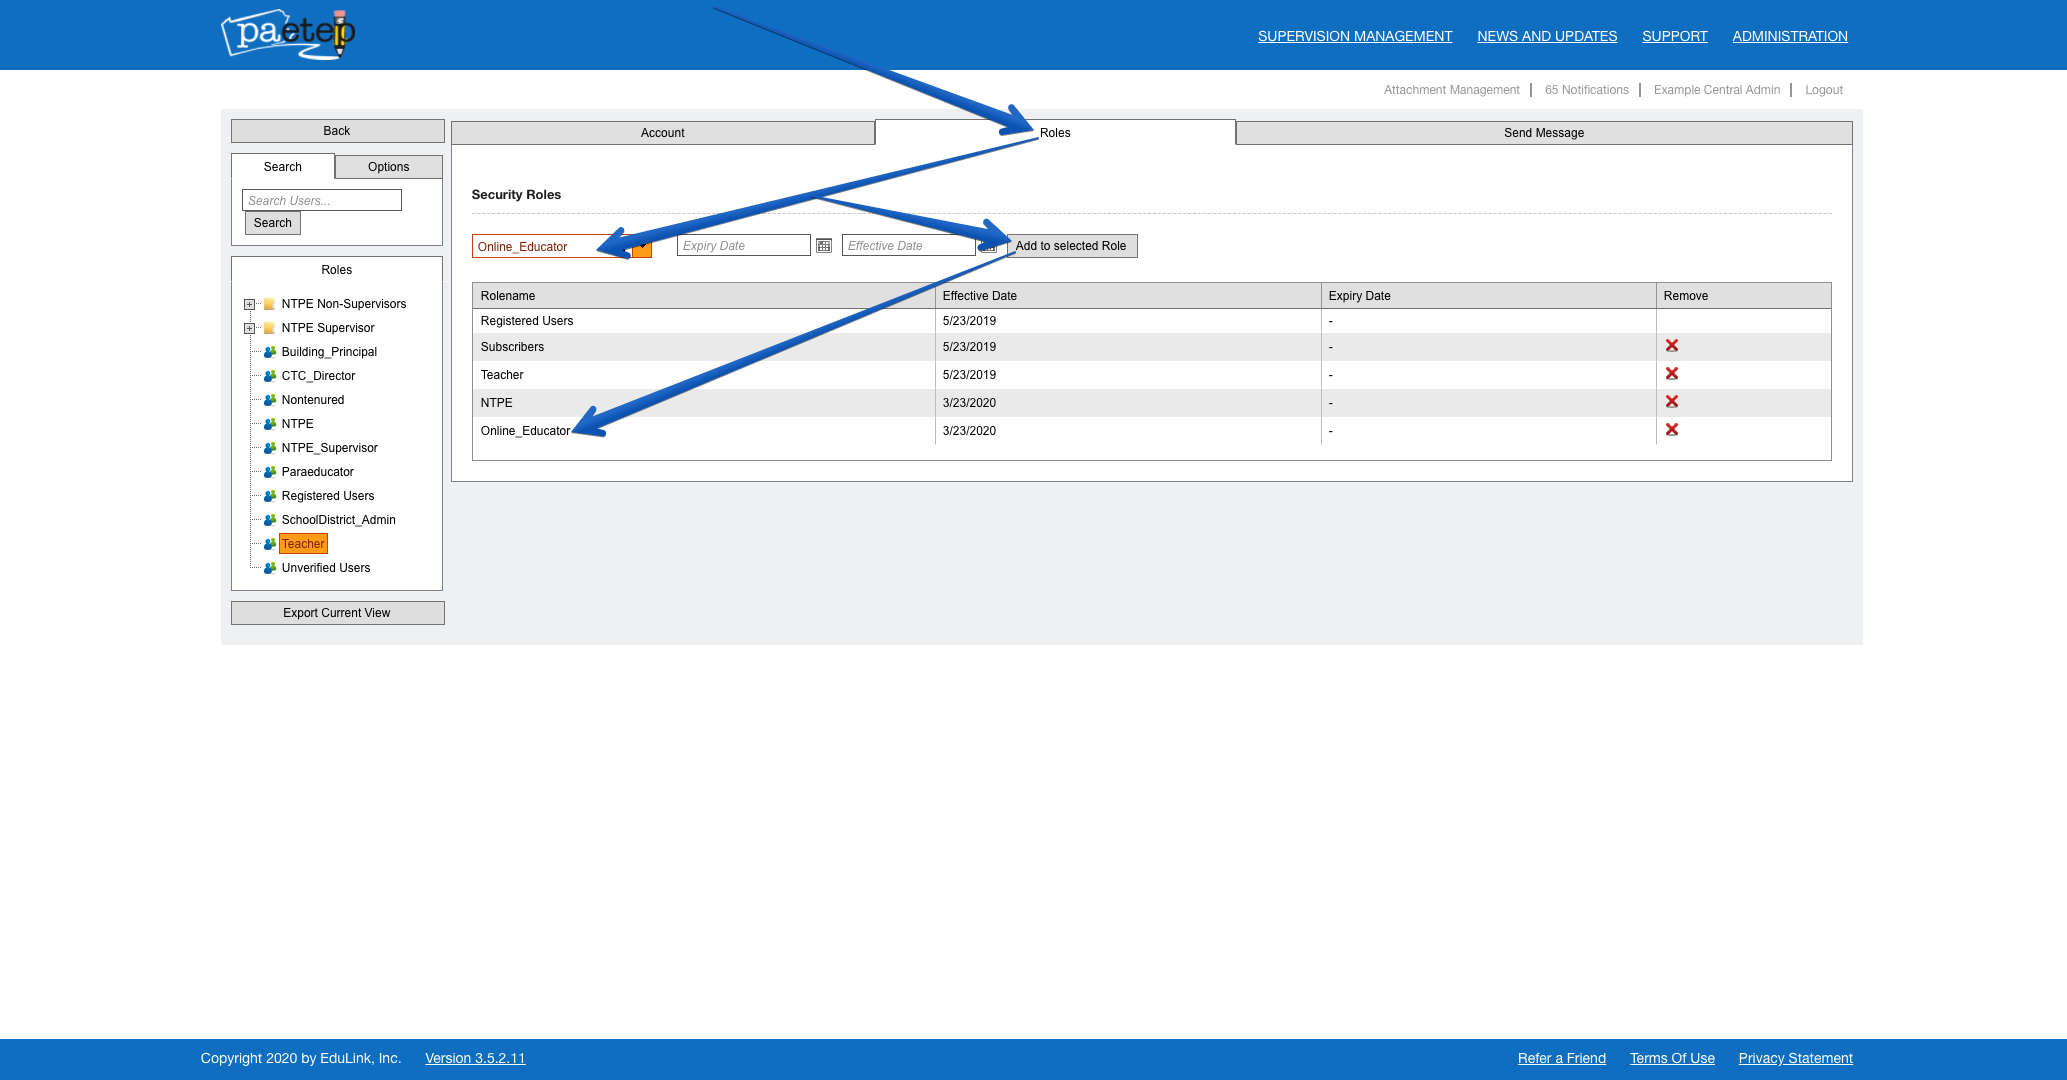Click the NTPE Supervisor folder icon
This screenshot has width=2067, height=1080.
(269, 328)
